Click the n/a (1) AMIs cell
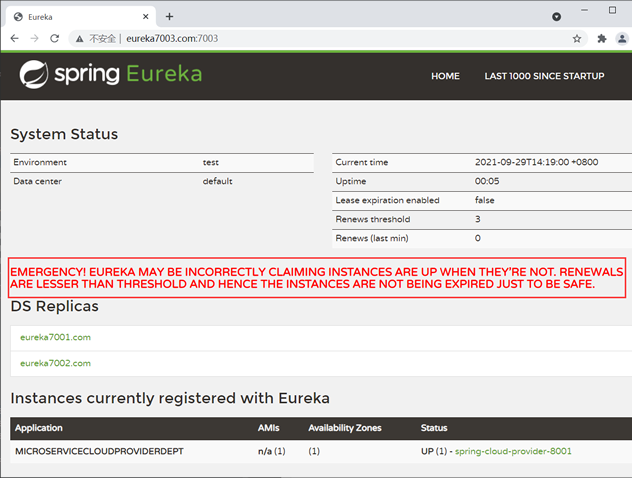The image size is (632, 478). pyautogui.click(x=272, y=451)
